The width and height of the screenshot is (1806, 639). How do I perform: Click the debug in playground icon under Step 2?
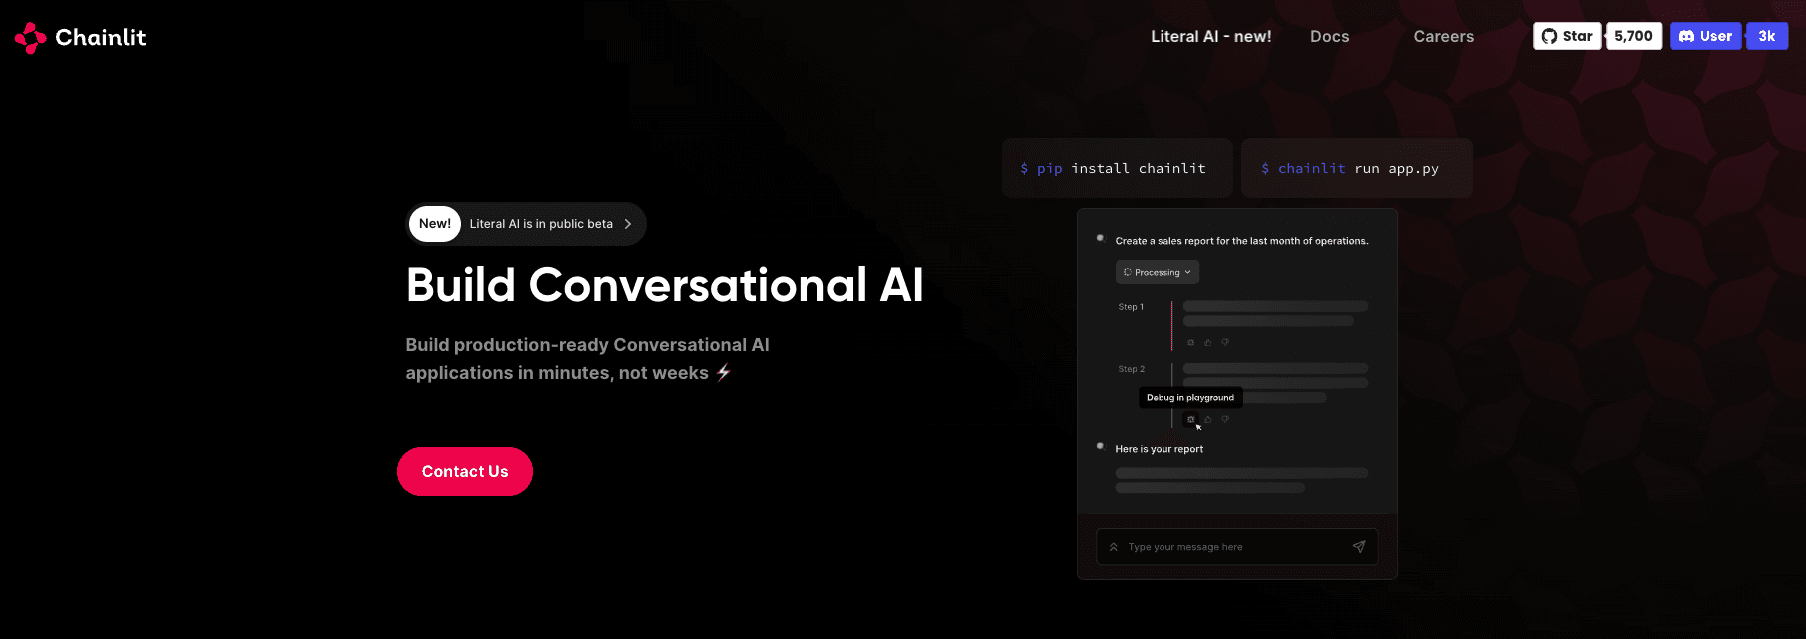click(x=1190, y=420)
